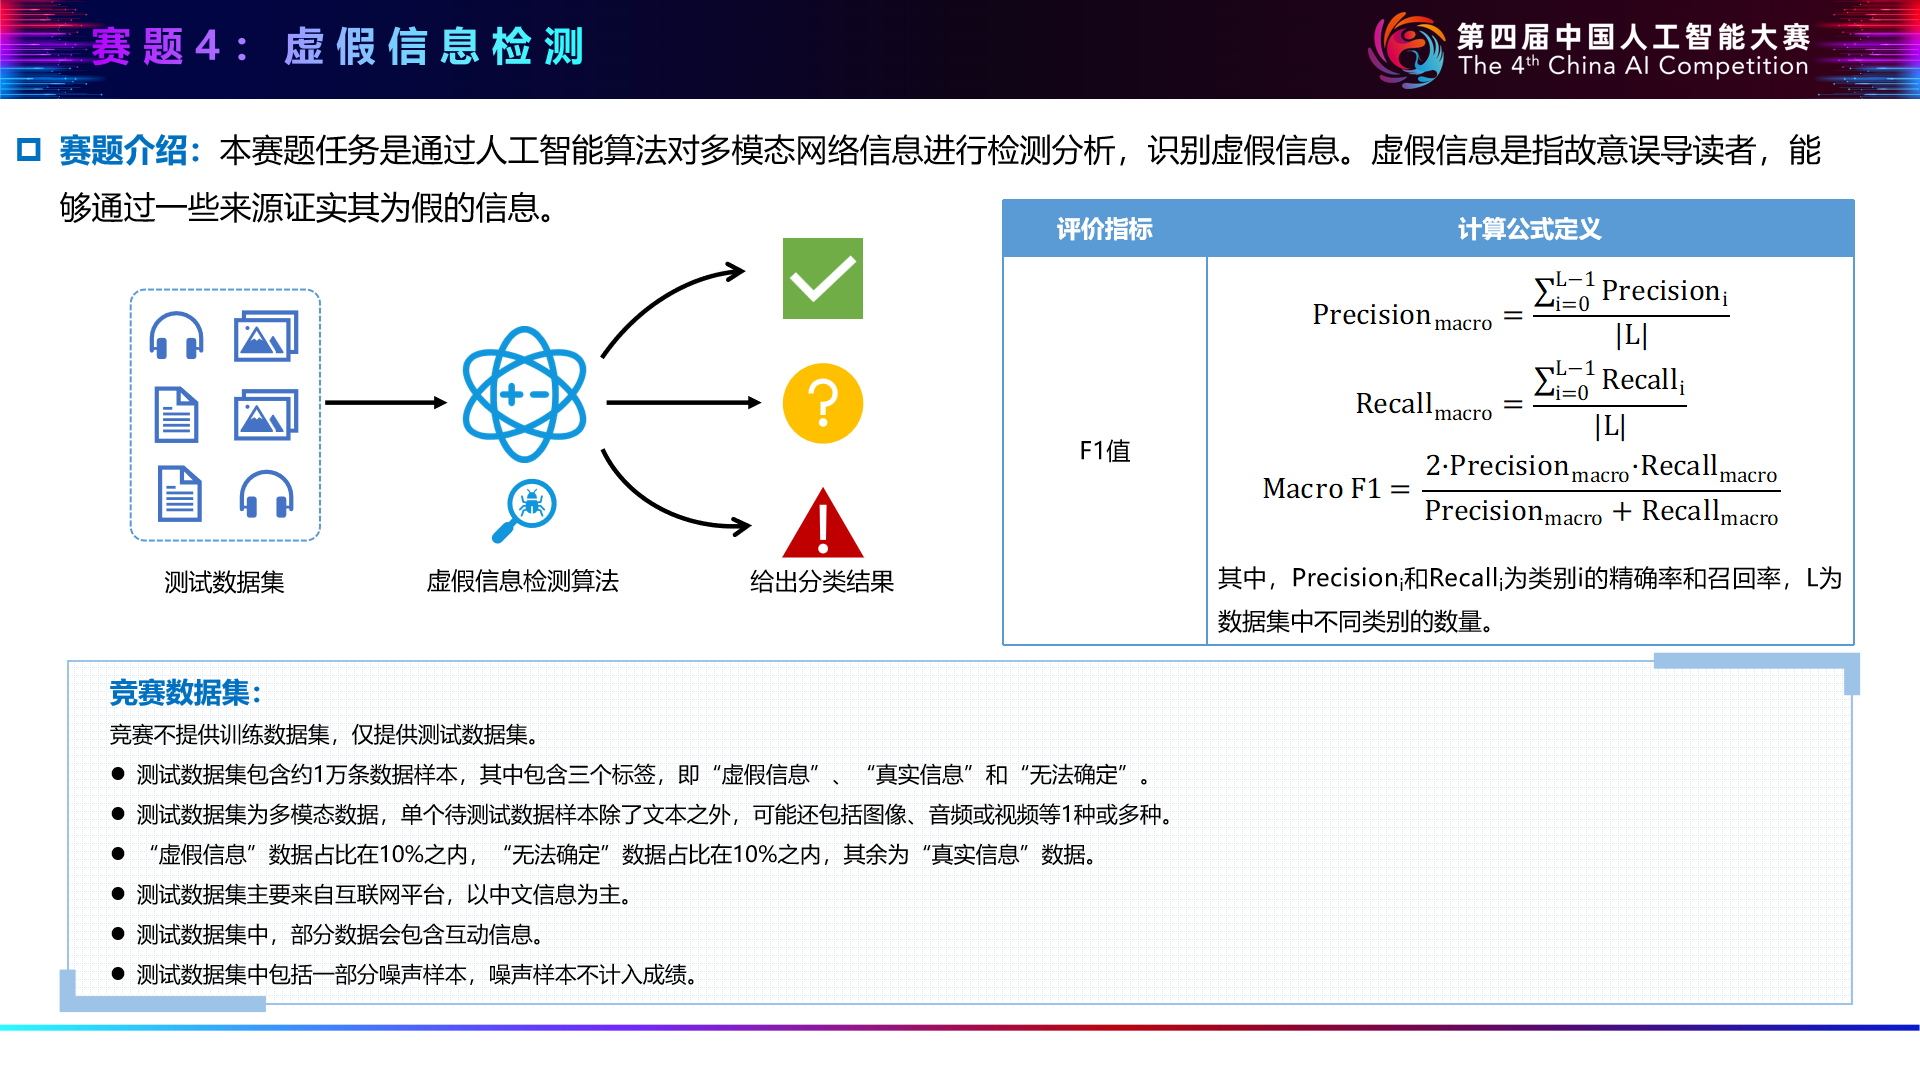
Task: Click the Recall macro formula
Action: pos(1521,400)
